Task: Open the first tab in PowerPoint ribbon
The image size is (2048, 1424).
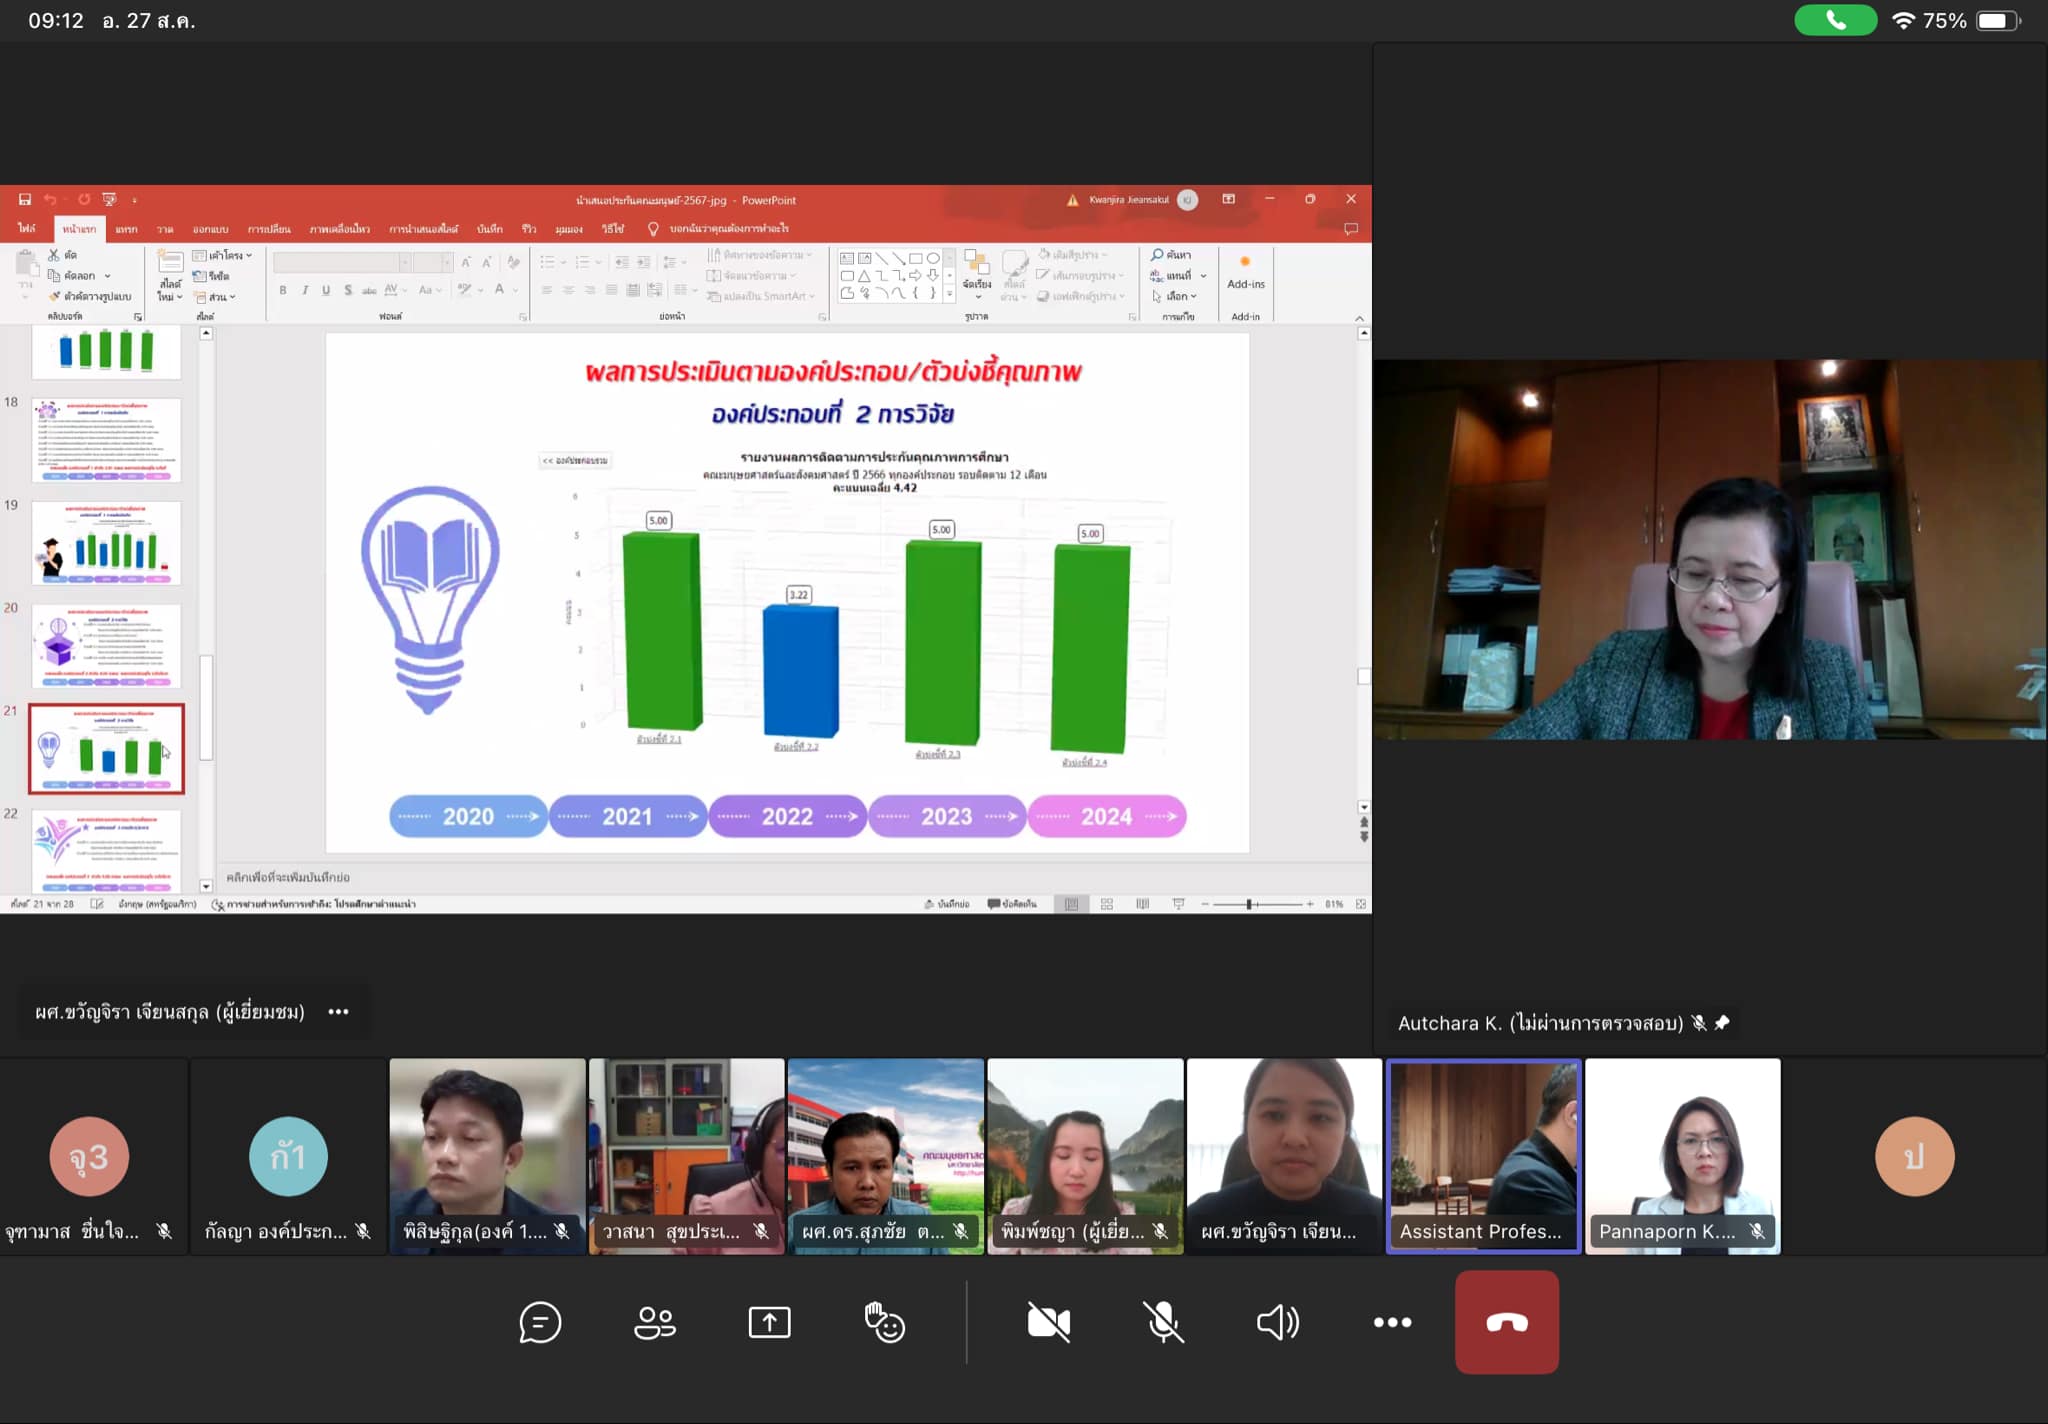Action: click(26, 229)
